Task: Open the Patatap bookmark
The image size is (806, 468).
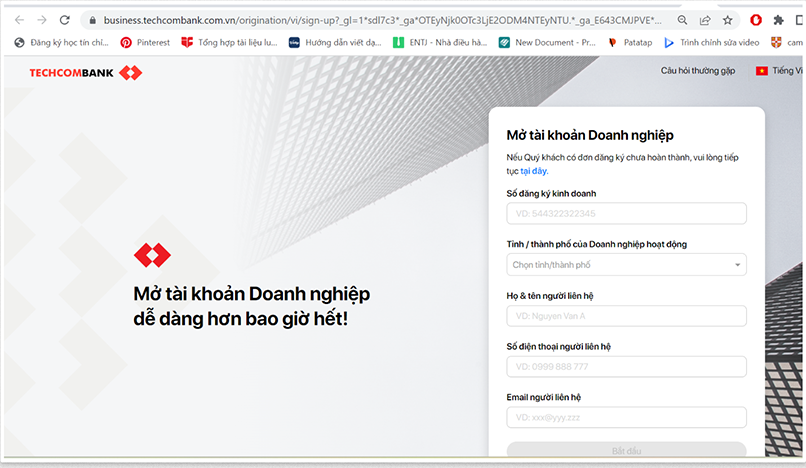Action: pos(630,43)
